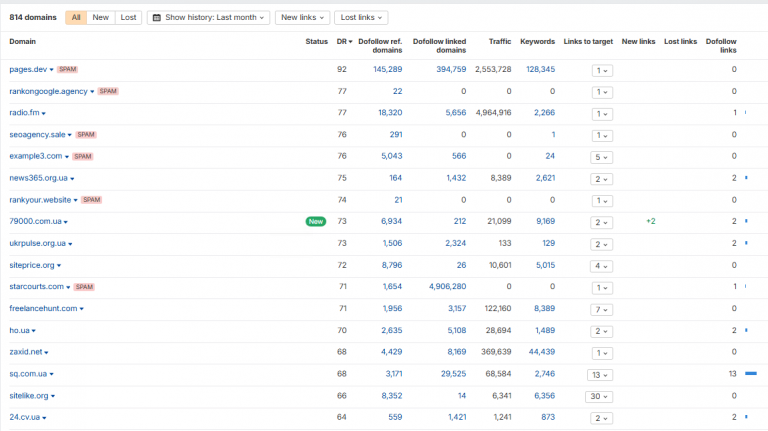Viewport: 768px width, 431px height.
Task: Open the Show history: Last month dropdown
Action: (208, 18)
